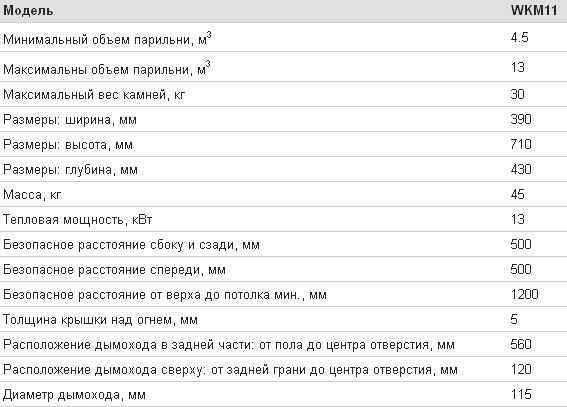The height and width of the screenshot is (407, 567).
Task: Click "Толщина крышки над огнем, мм" label
Action: coord(101,320)
